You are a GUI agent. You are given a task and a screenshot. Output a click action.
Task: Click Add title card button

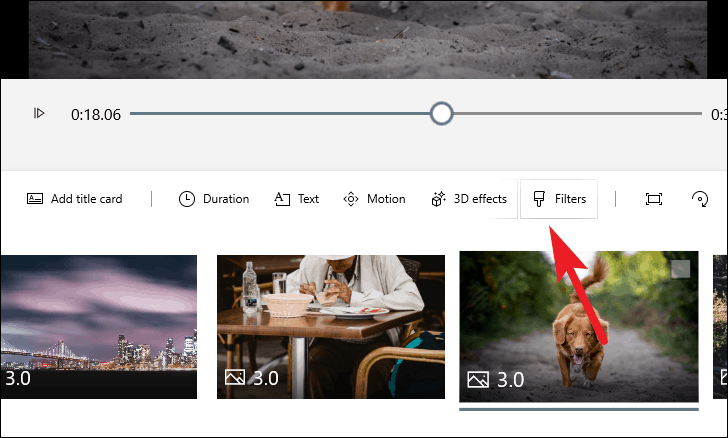pos(74,199)
